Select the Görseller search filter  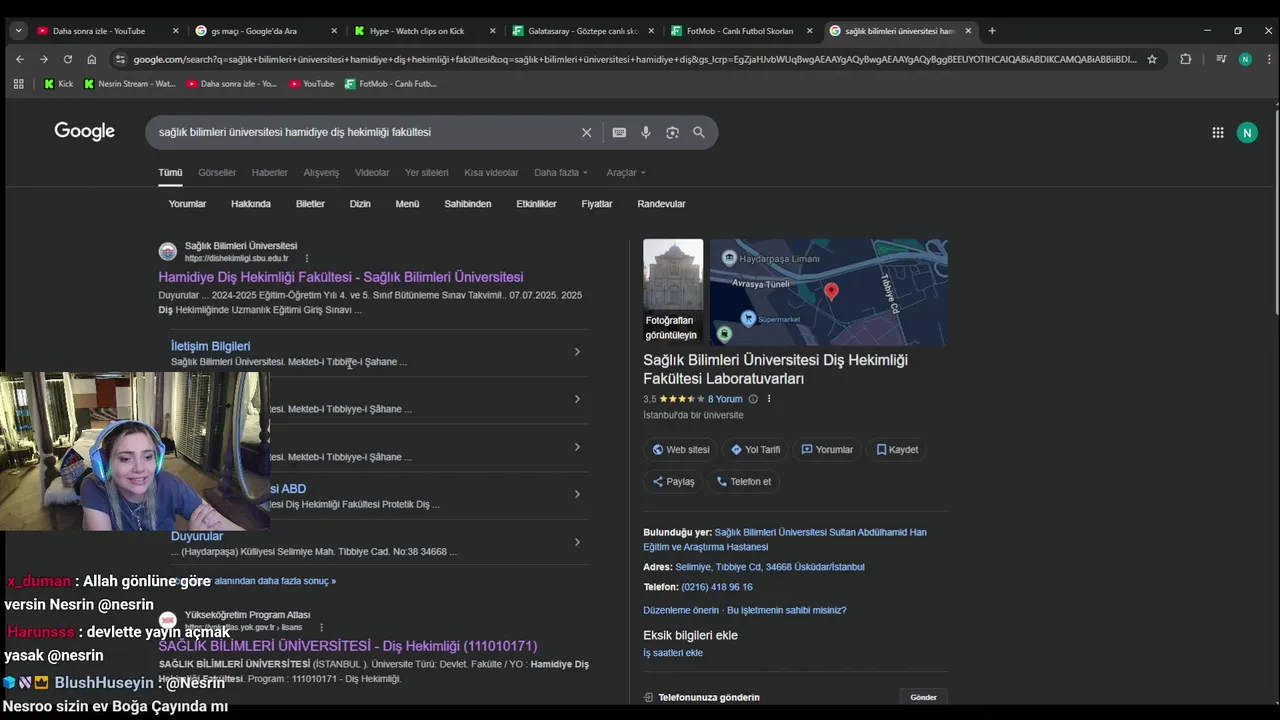pyautogui.click(x=217, y=172)
